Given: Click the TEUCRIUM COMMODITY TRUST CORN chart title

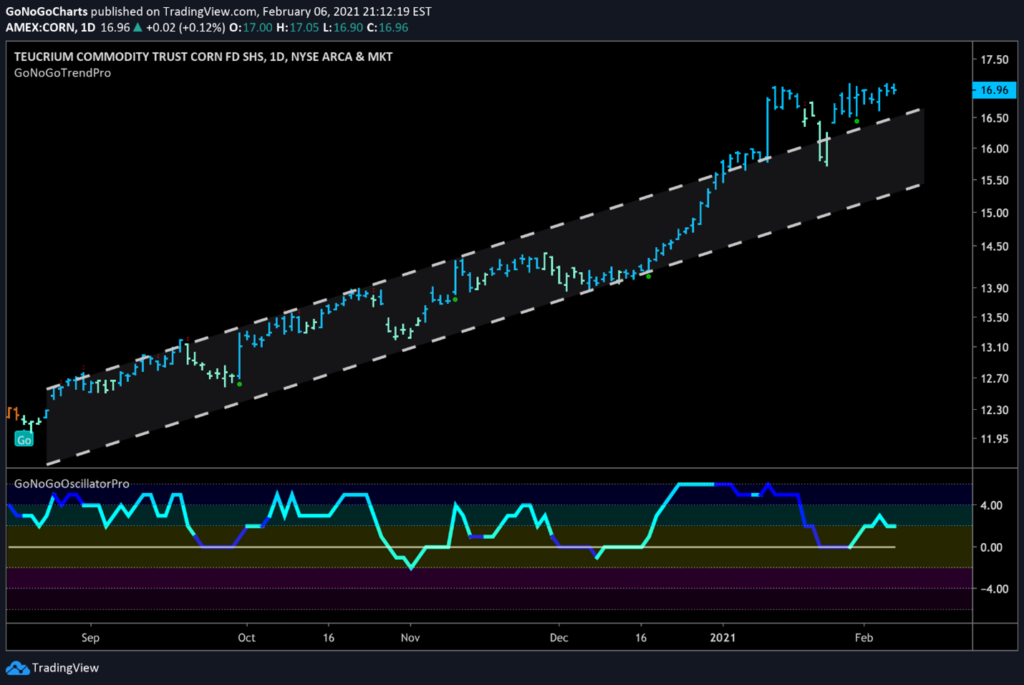Looking at the screenshot, I should (203, 57).
